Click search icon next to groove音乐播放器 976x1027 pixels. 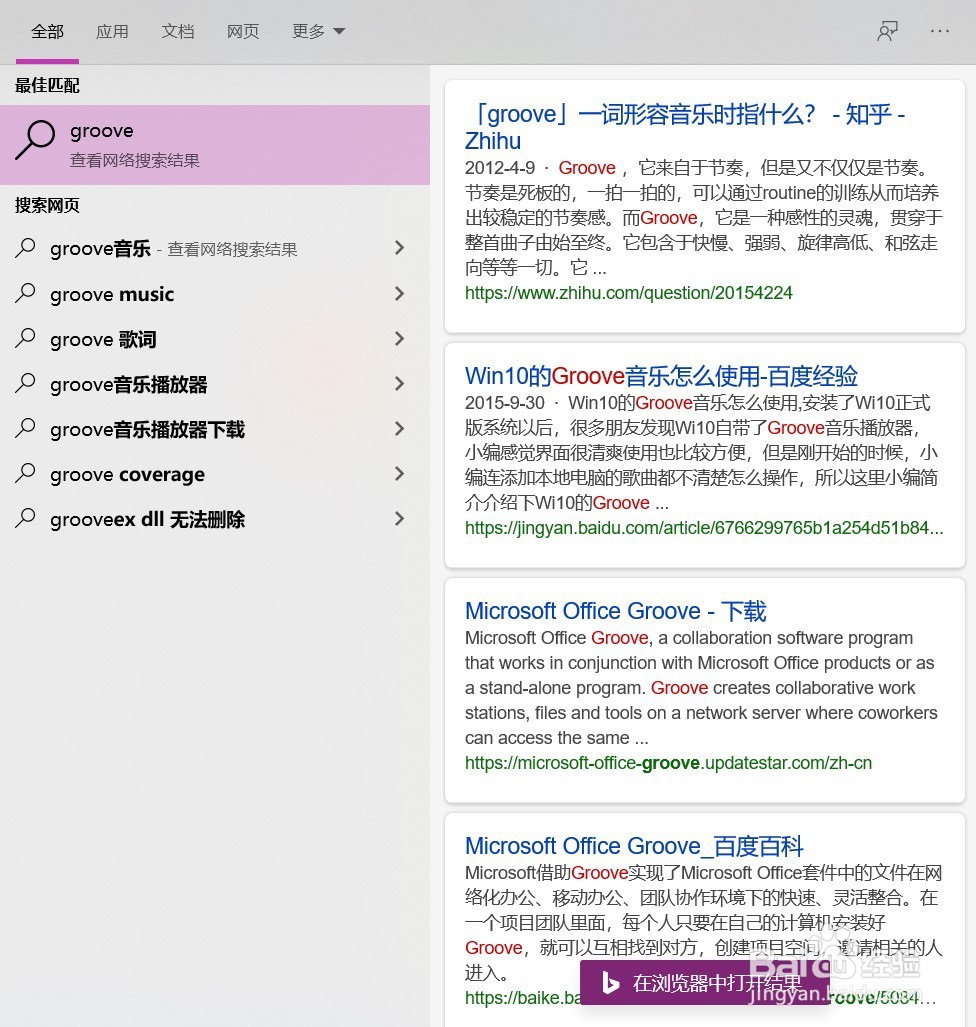[26, 383]
